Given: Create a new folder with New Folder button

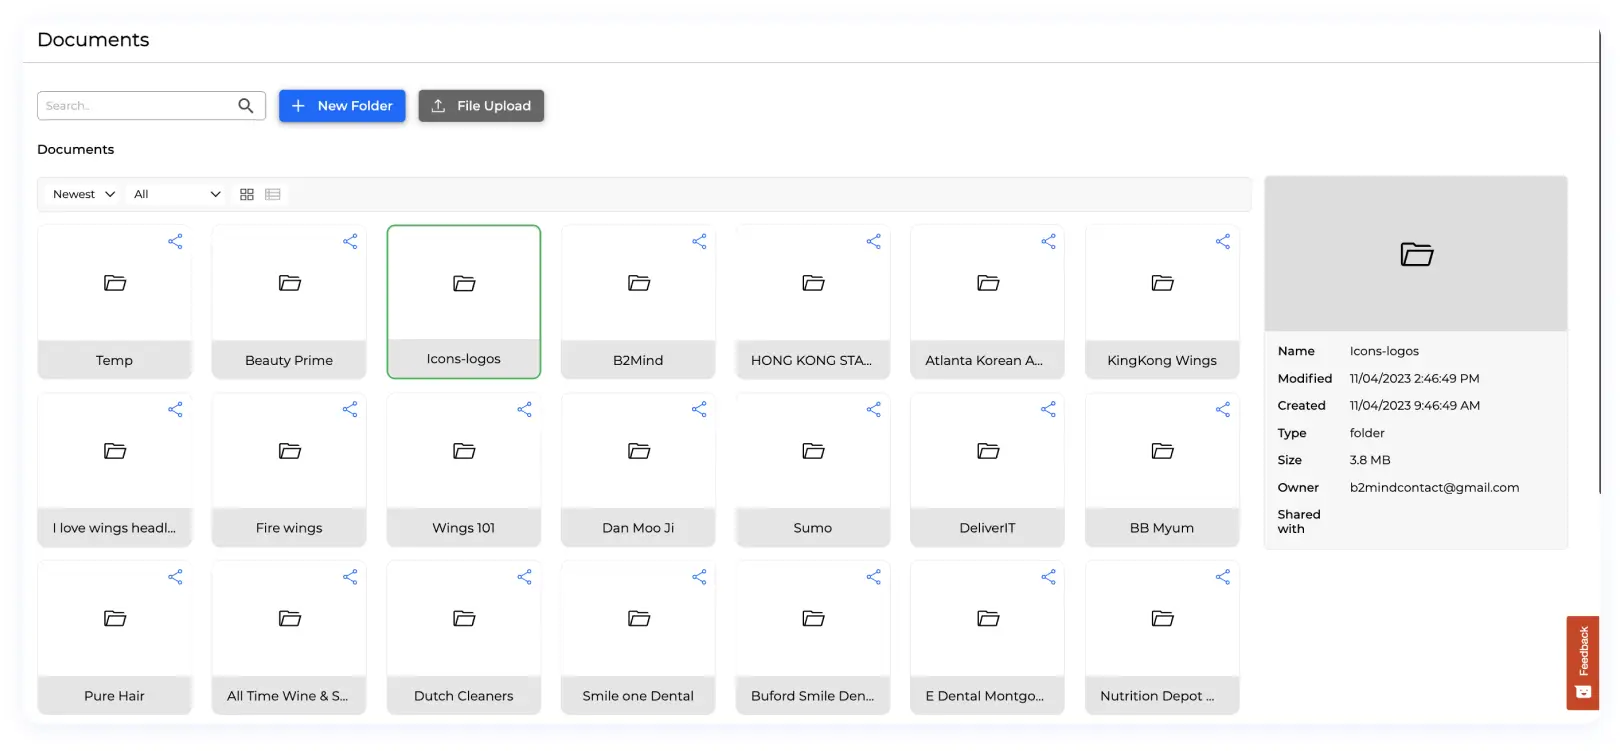Looking at the screenshot, I should coord(342,106).
